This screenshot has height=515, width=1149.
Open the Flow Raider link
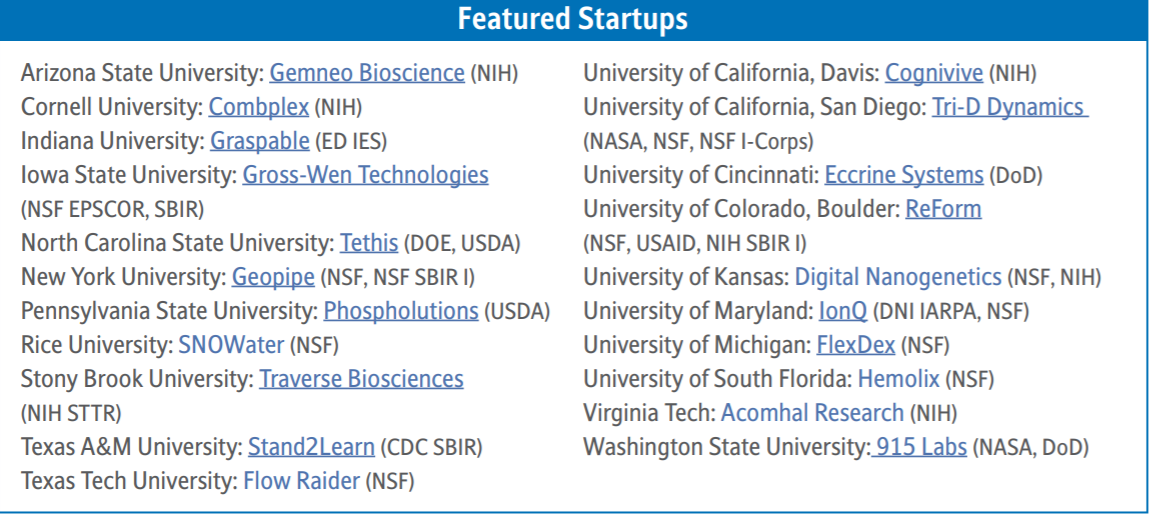302,481
